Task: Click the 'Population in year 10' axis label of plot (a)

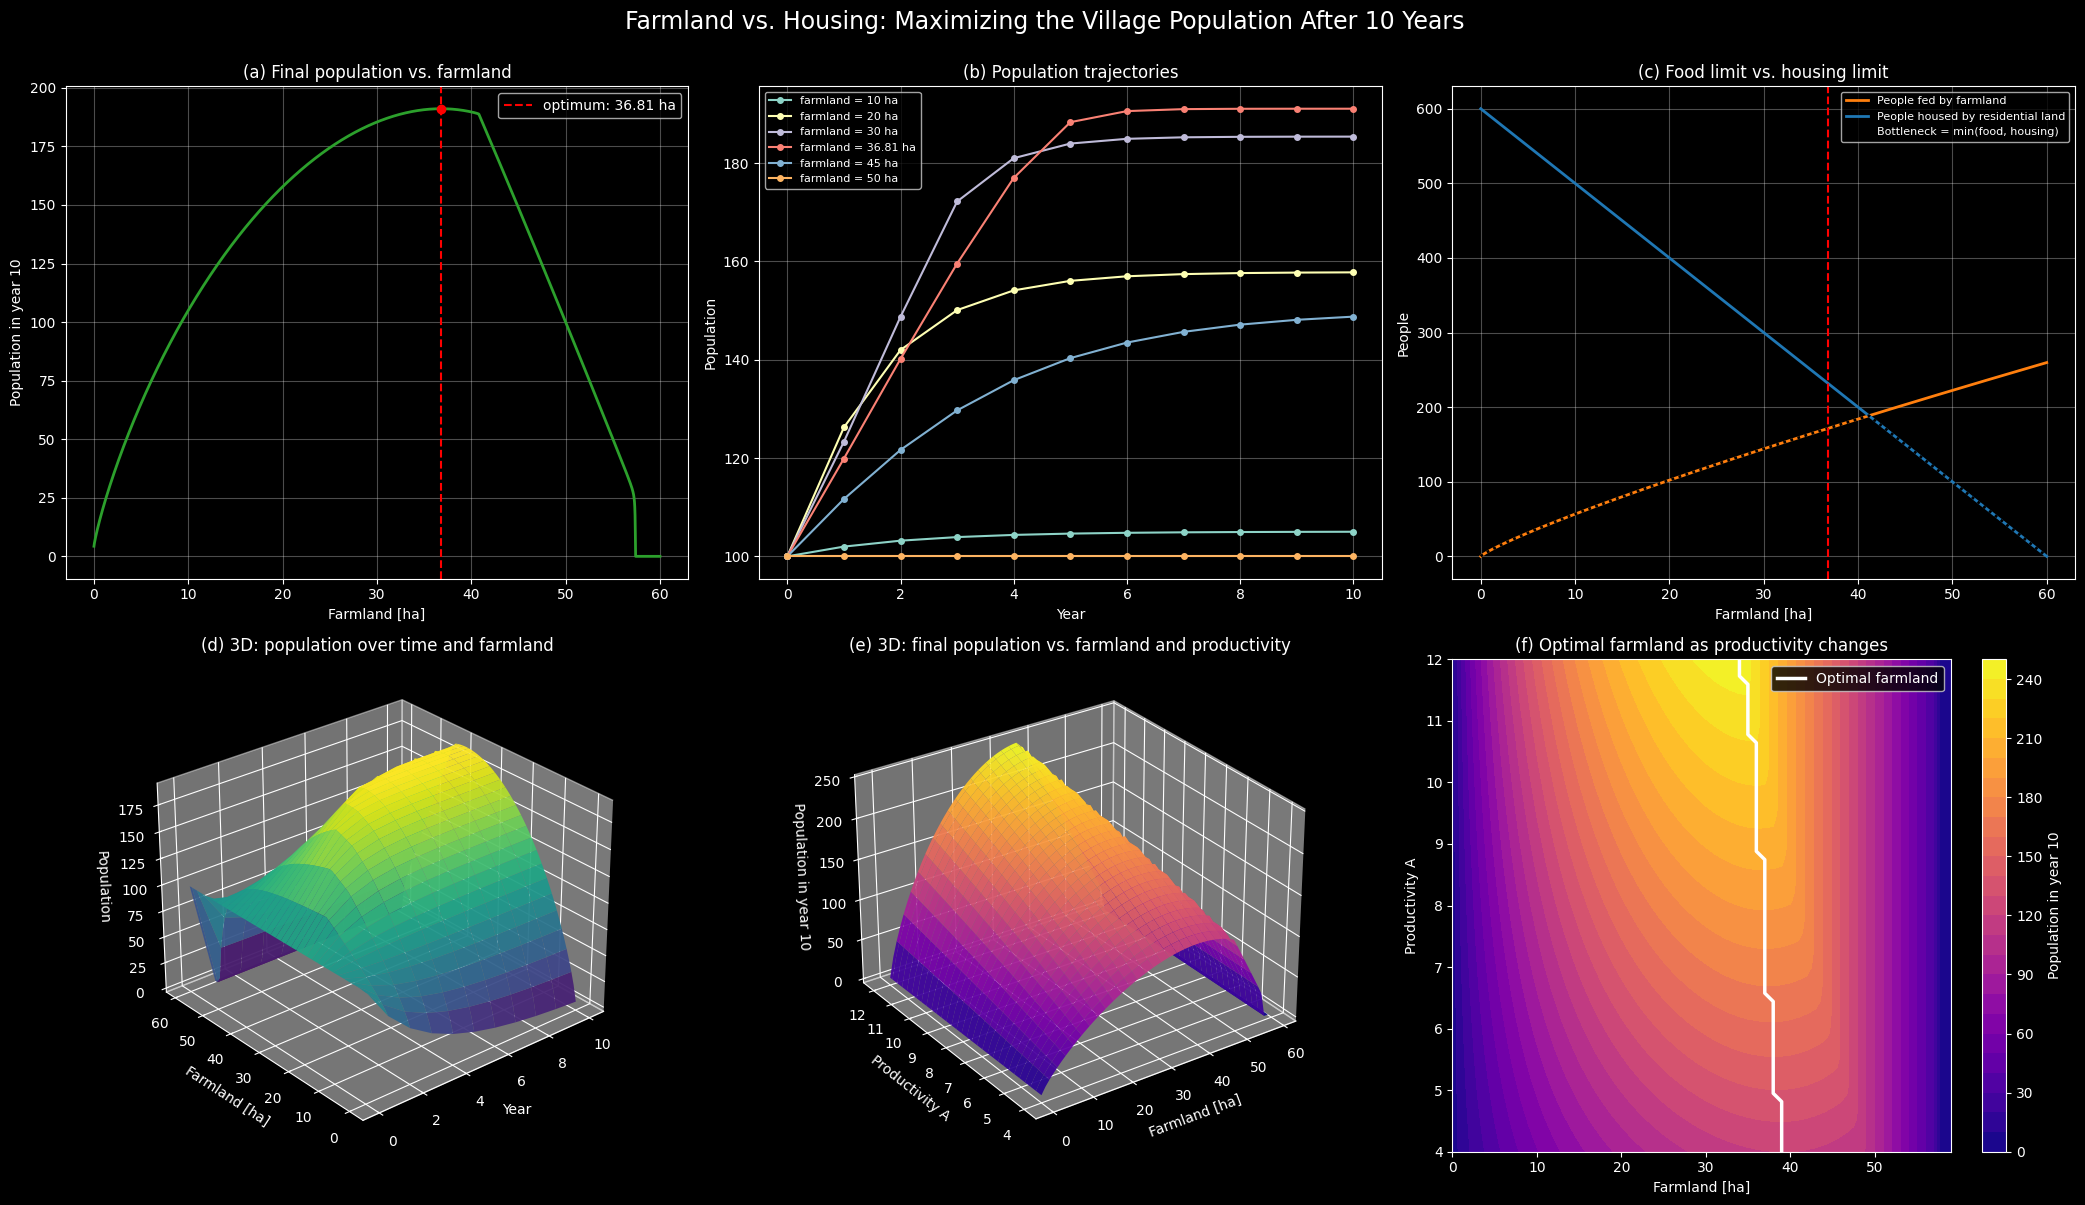Action: (x=16, y=332)
